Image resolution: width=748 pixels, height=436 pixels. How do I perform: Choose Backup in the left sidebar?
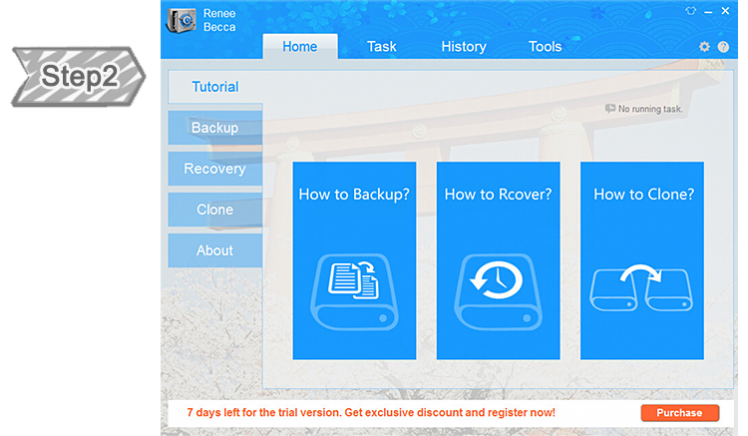click(215, 128)
